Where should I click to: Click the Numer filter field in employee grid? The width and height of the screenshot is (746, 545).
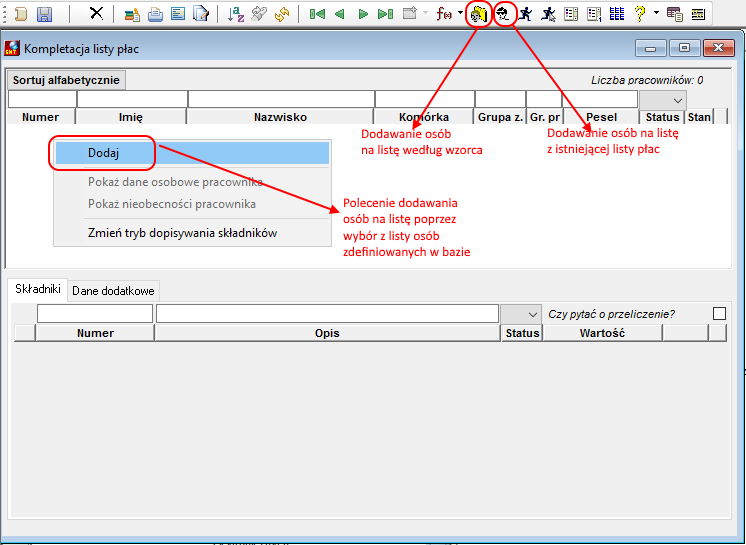42,99
